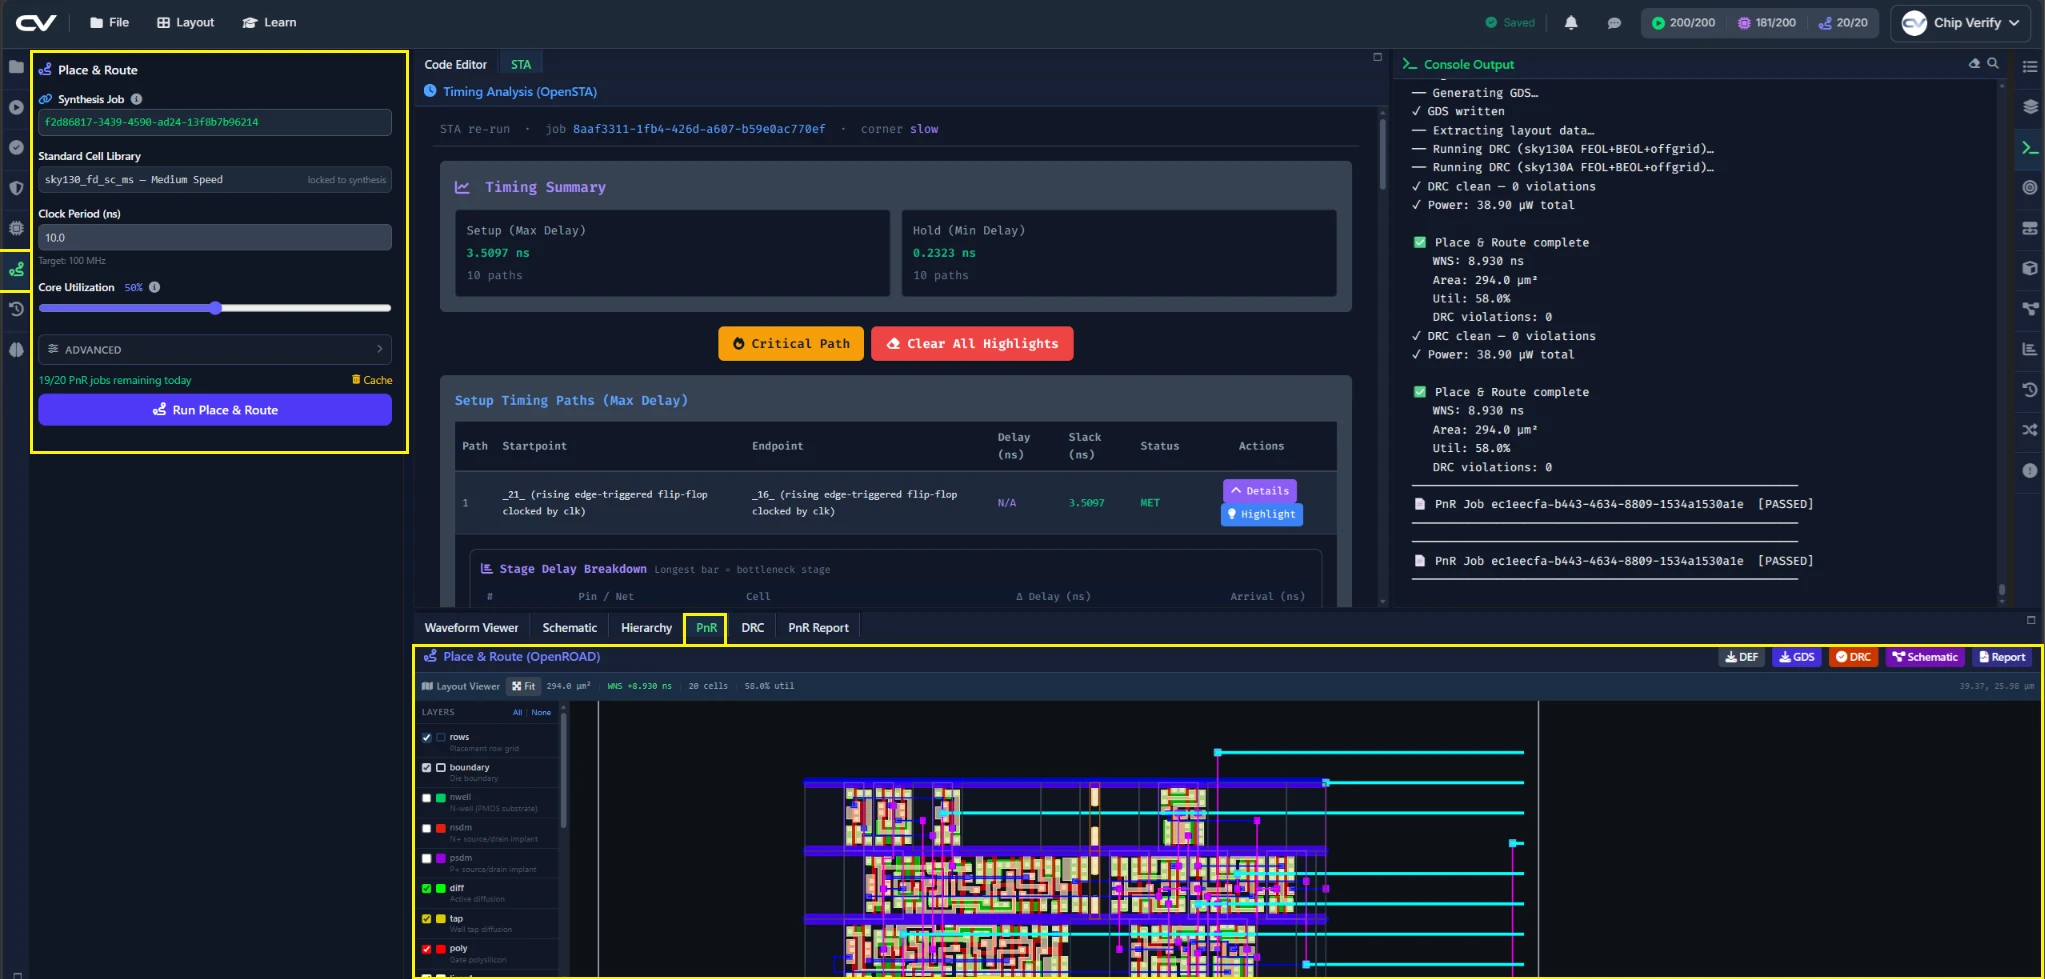Open the Layout menu
Image resolution: width=2045 pixels, height=979 pixels.
tap(186, 22)
